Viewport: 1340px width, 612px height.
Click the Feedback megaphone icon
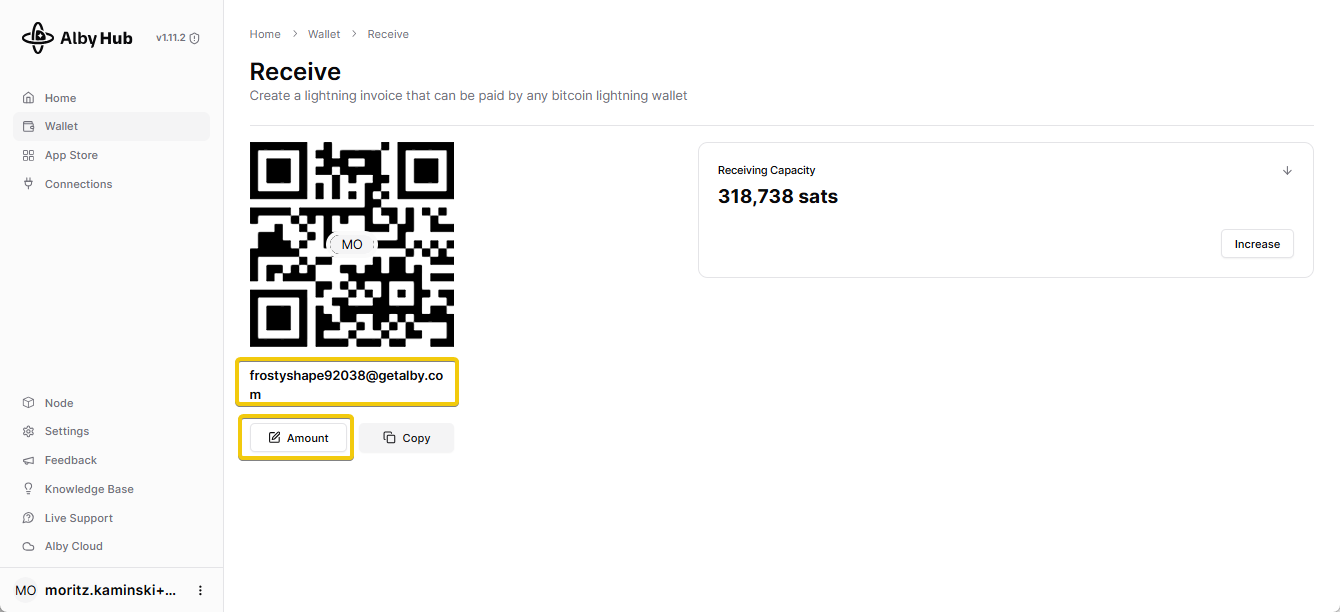28,461
